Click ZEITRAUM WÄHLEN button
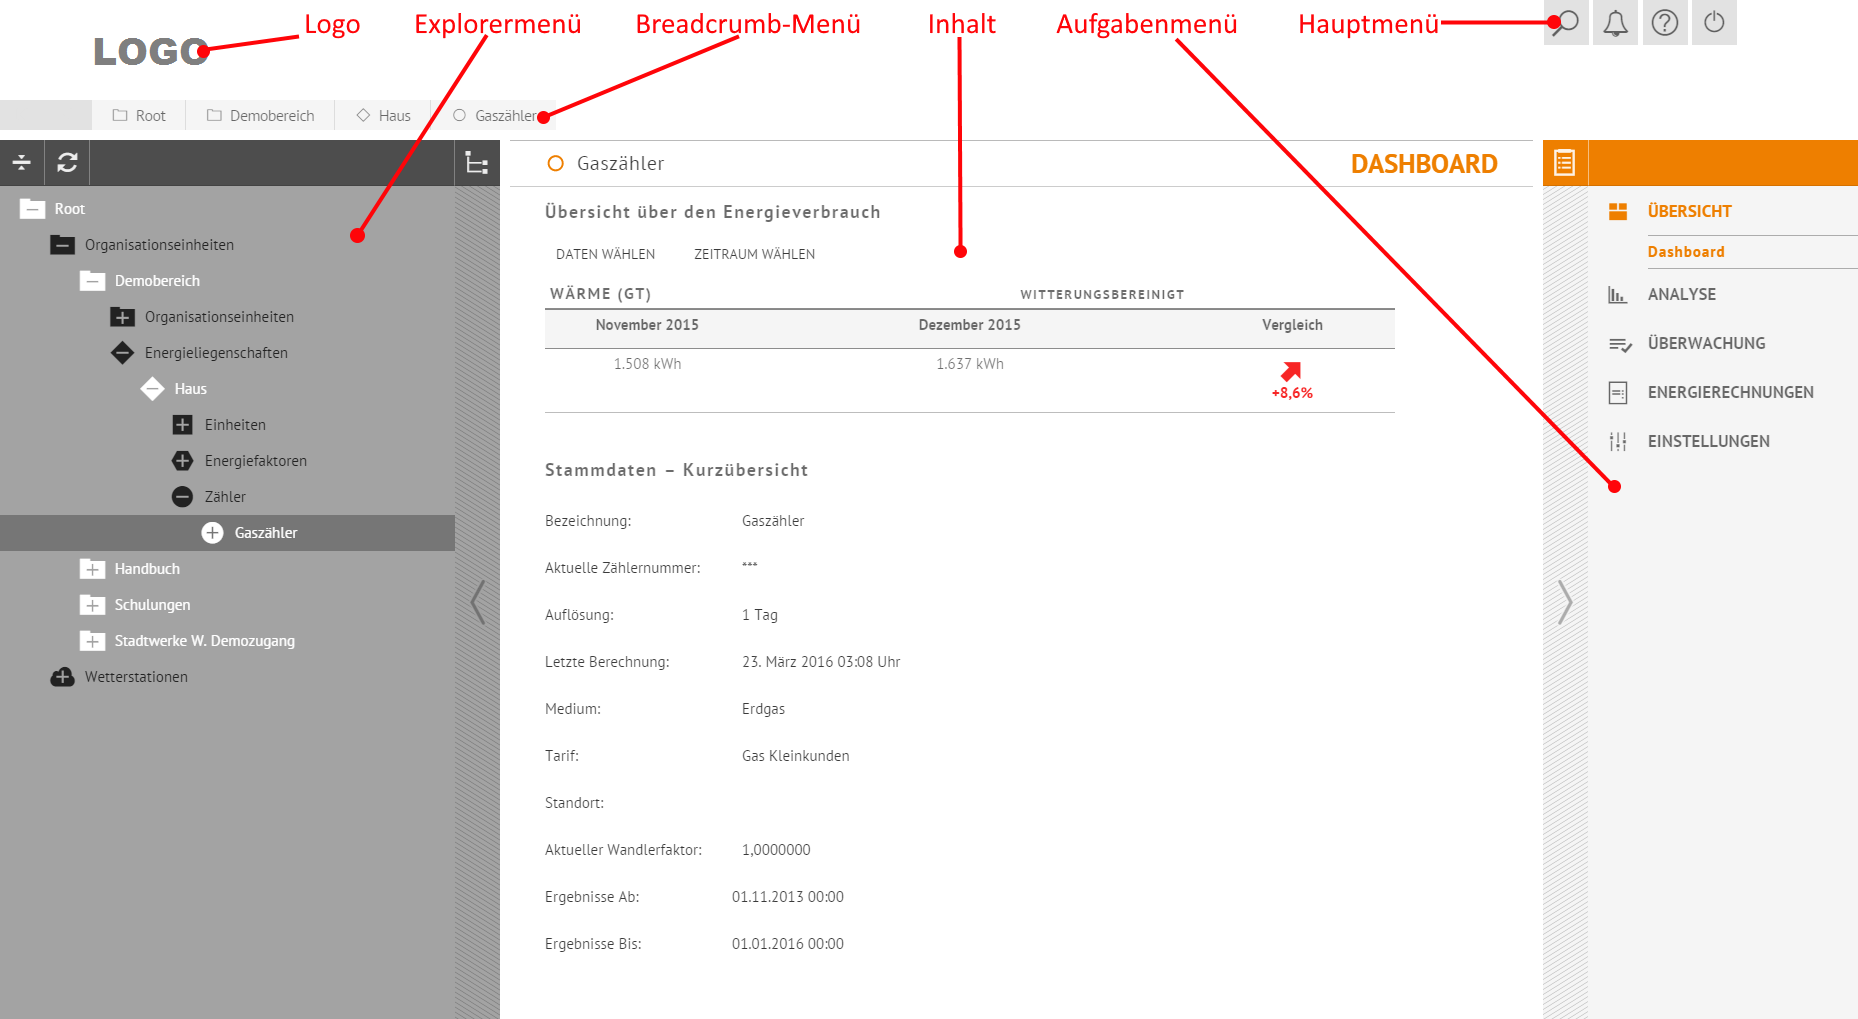Screen dimensions: 1858x1019 click(754, 255)
